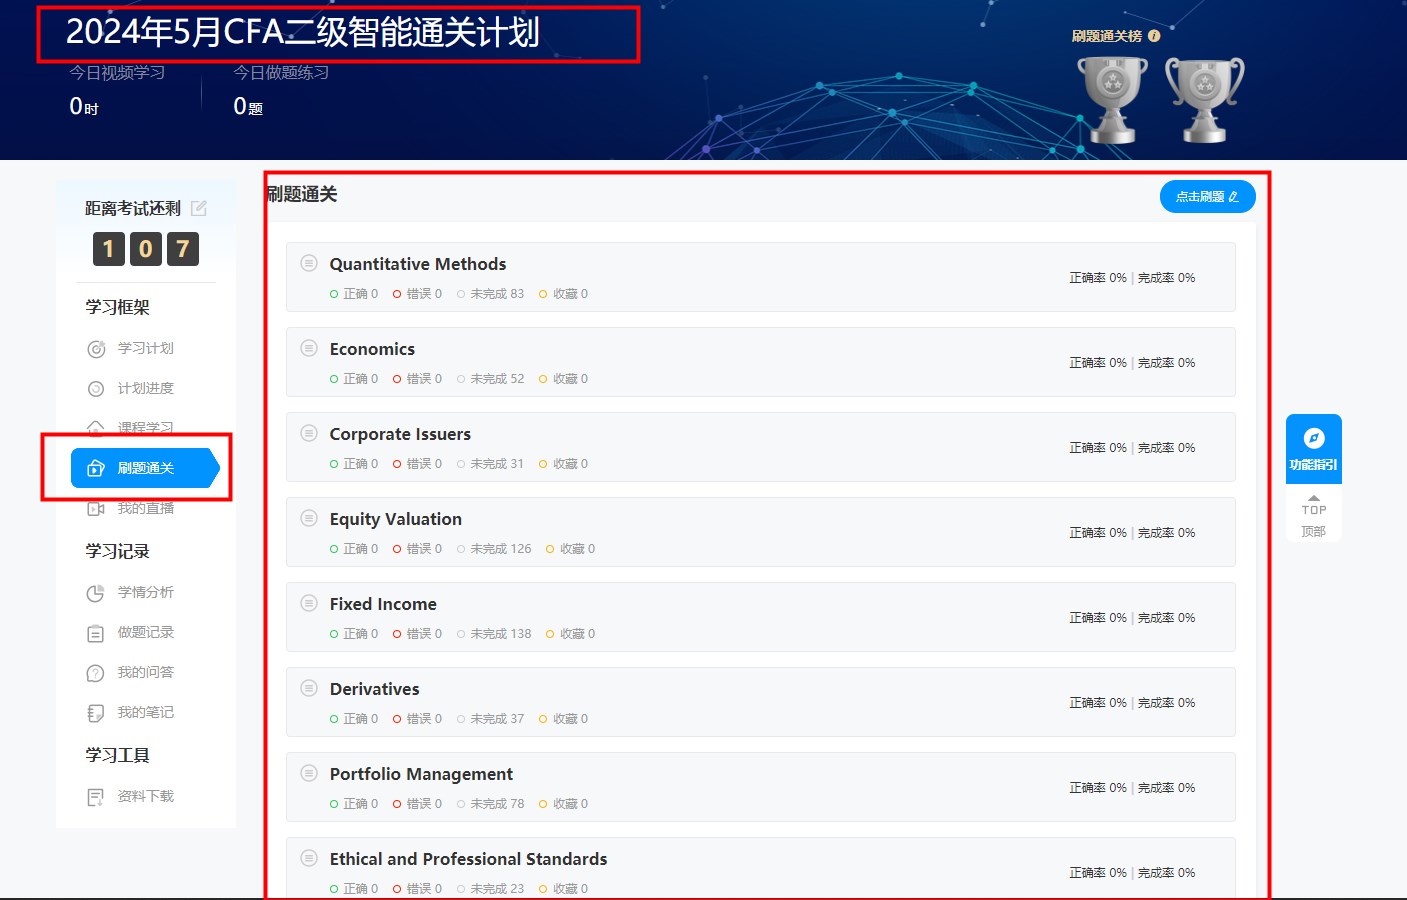
Task: Click the 顶部 back-to-top label
Action: (1314, 532)
